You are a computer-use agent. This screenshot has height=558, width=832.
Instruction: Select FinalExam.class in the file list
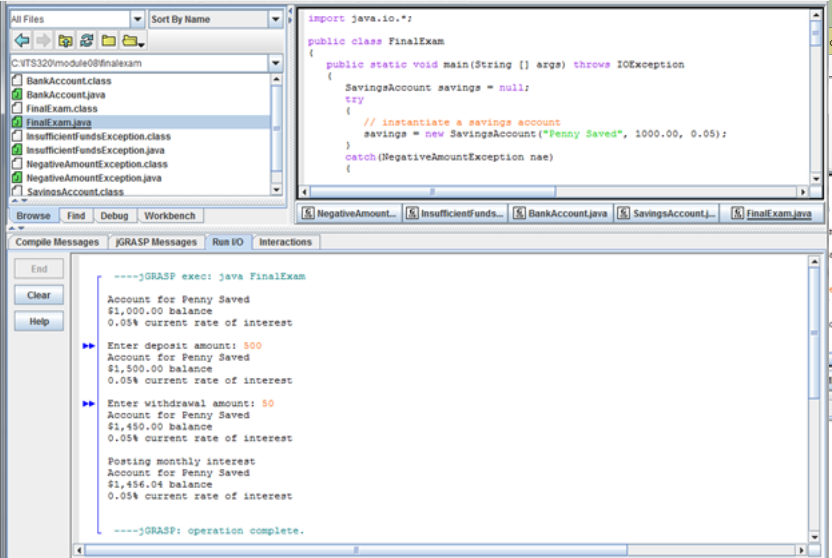[x=62, y=108]
